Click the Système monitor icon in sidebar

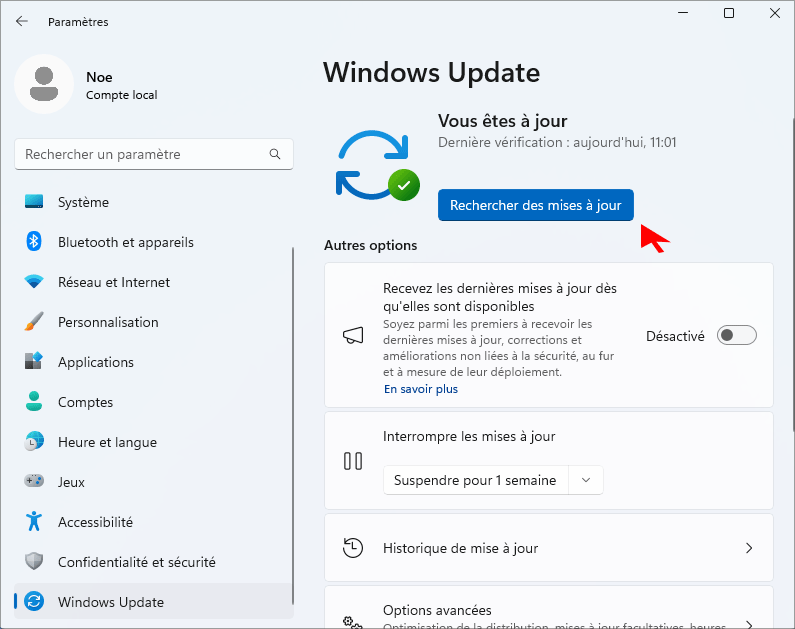(x=34, y=202)
